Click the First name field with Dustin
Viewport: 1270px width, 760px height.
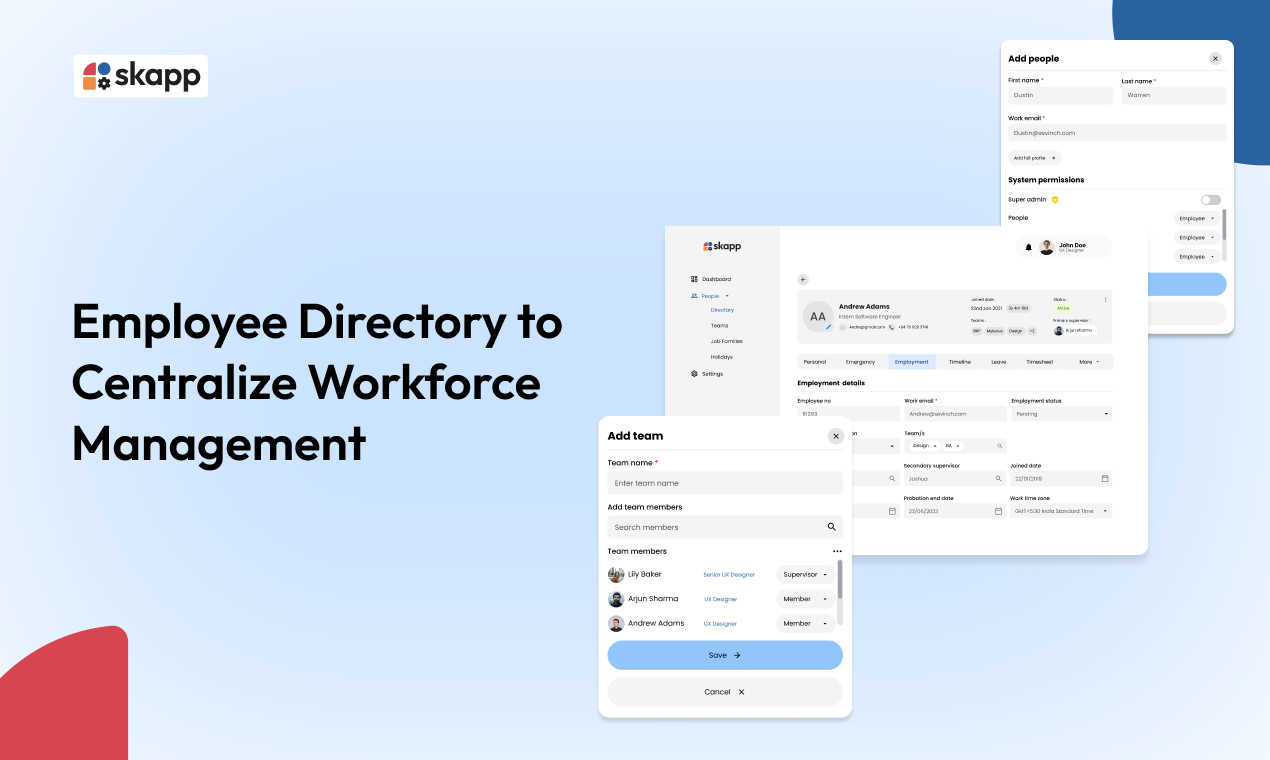point(1060,95)
